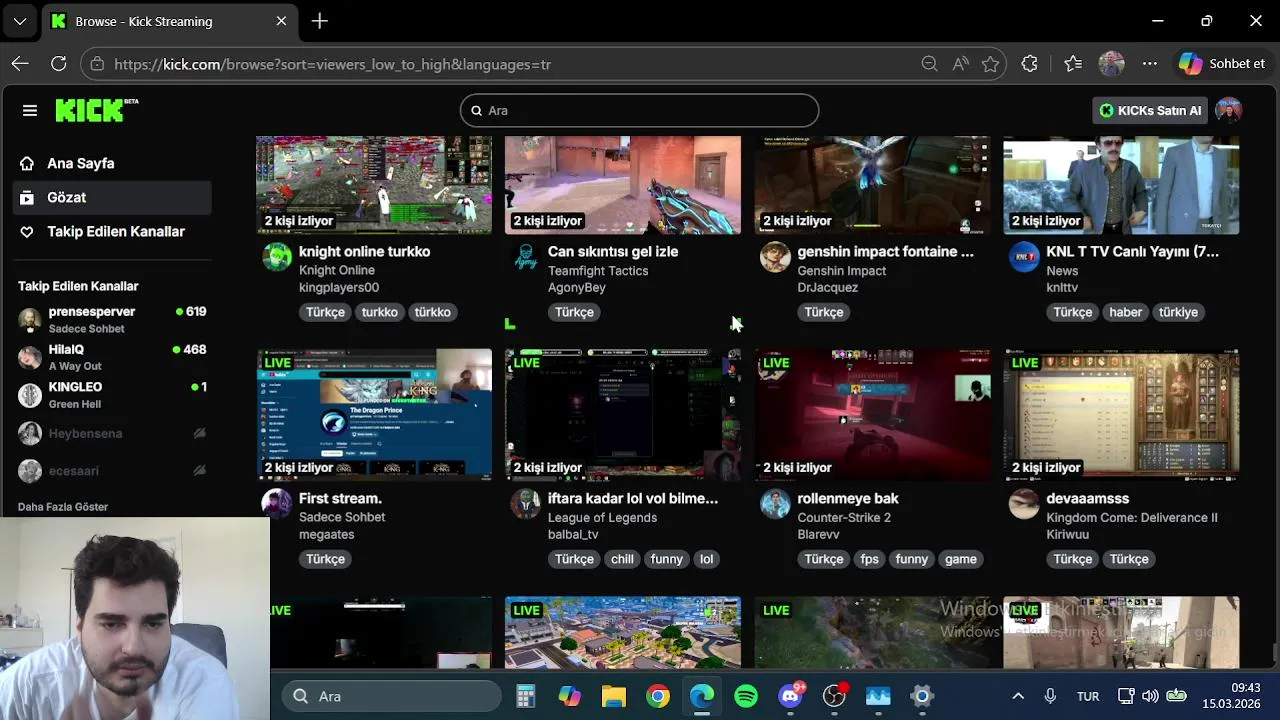
Task: Go back with browser back arrow
Action: [20, 64]
